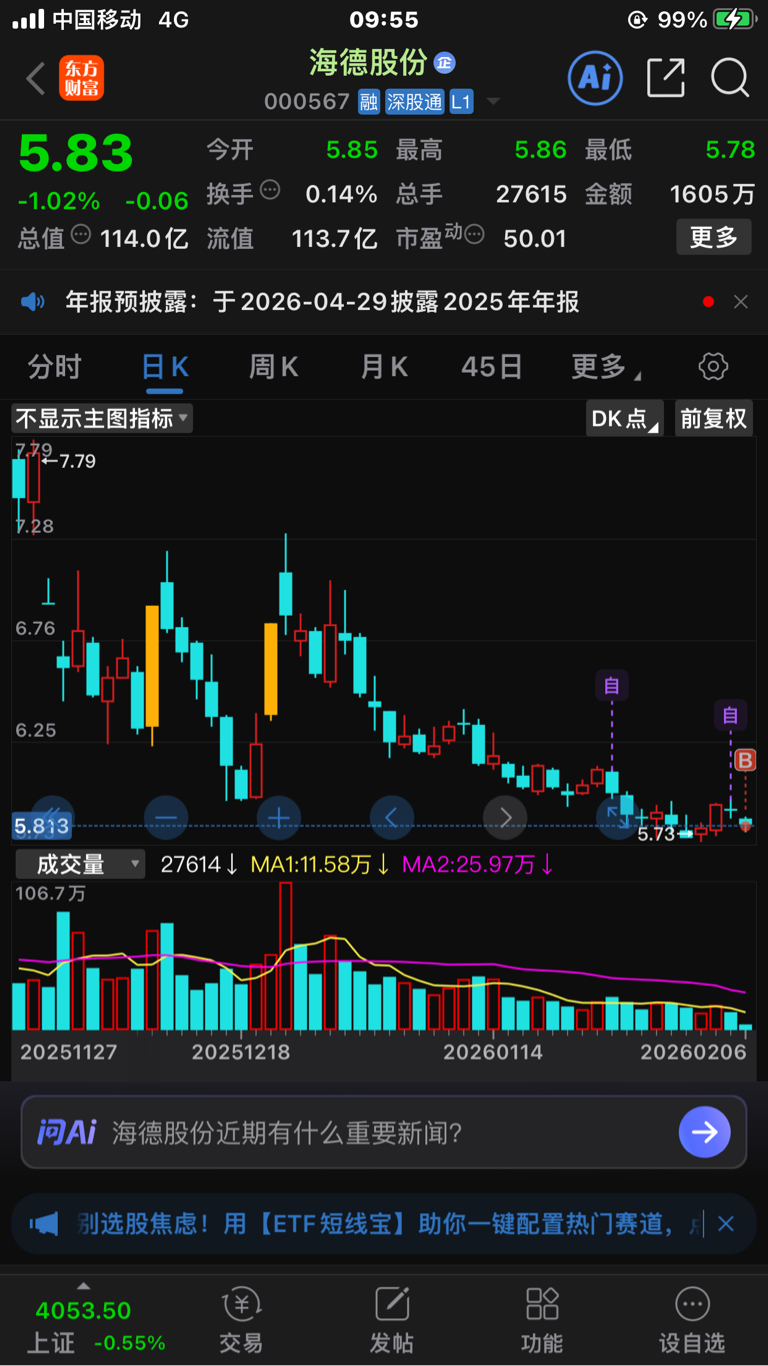Tap the megaphone icon in bottom banner
Image resolution: width=768 pixels, height=1366 pixels.
(43, 1223)
